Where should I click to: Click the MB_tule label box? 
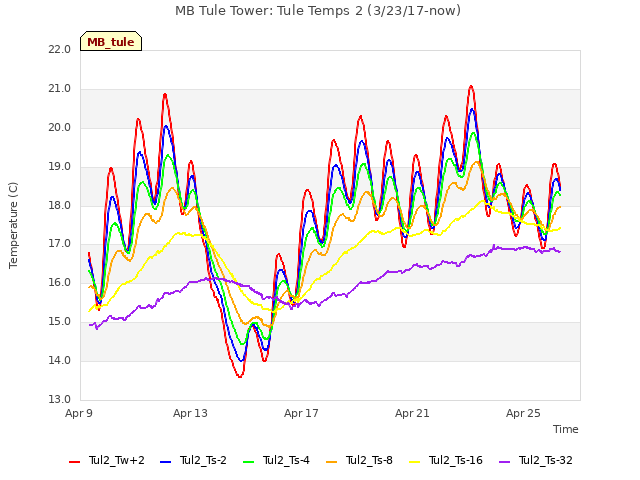pos(111,41)
